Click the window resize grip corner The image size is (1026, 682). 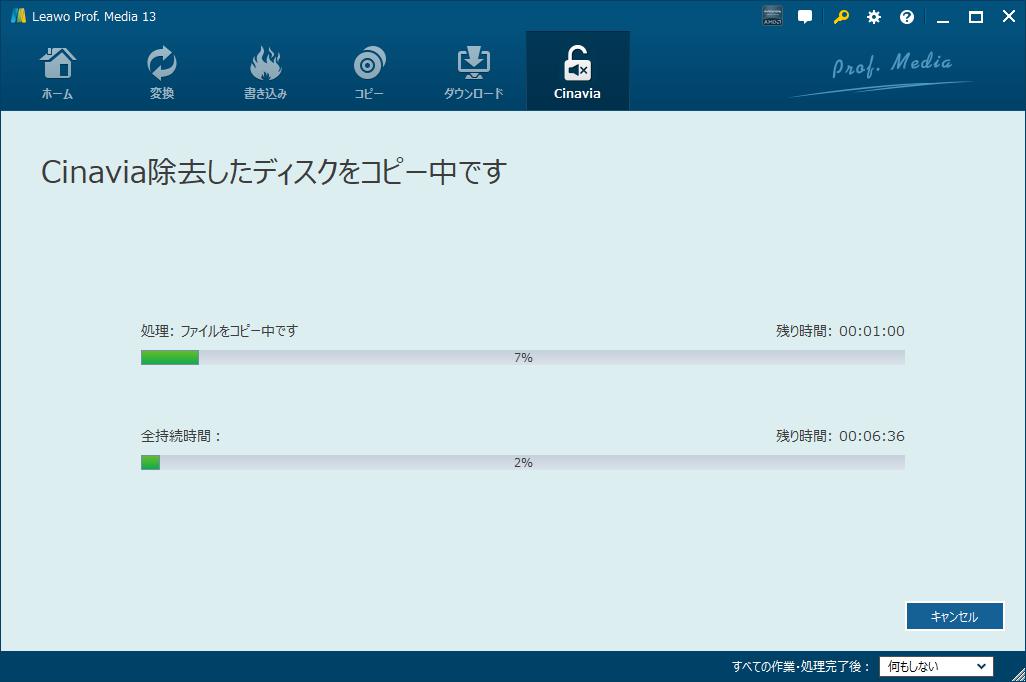click(x=1019, y=675)
